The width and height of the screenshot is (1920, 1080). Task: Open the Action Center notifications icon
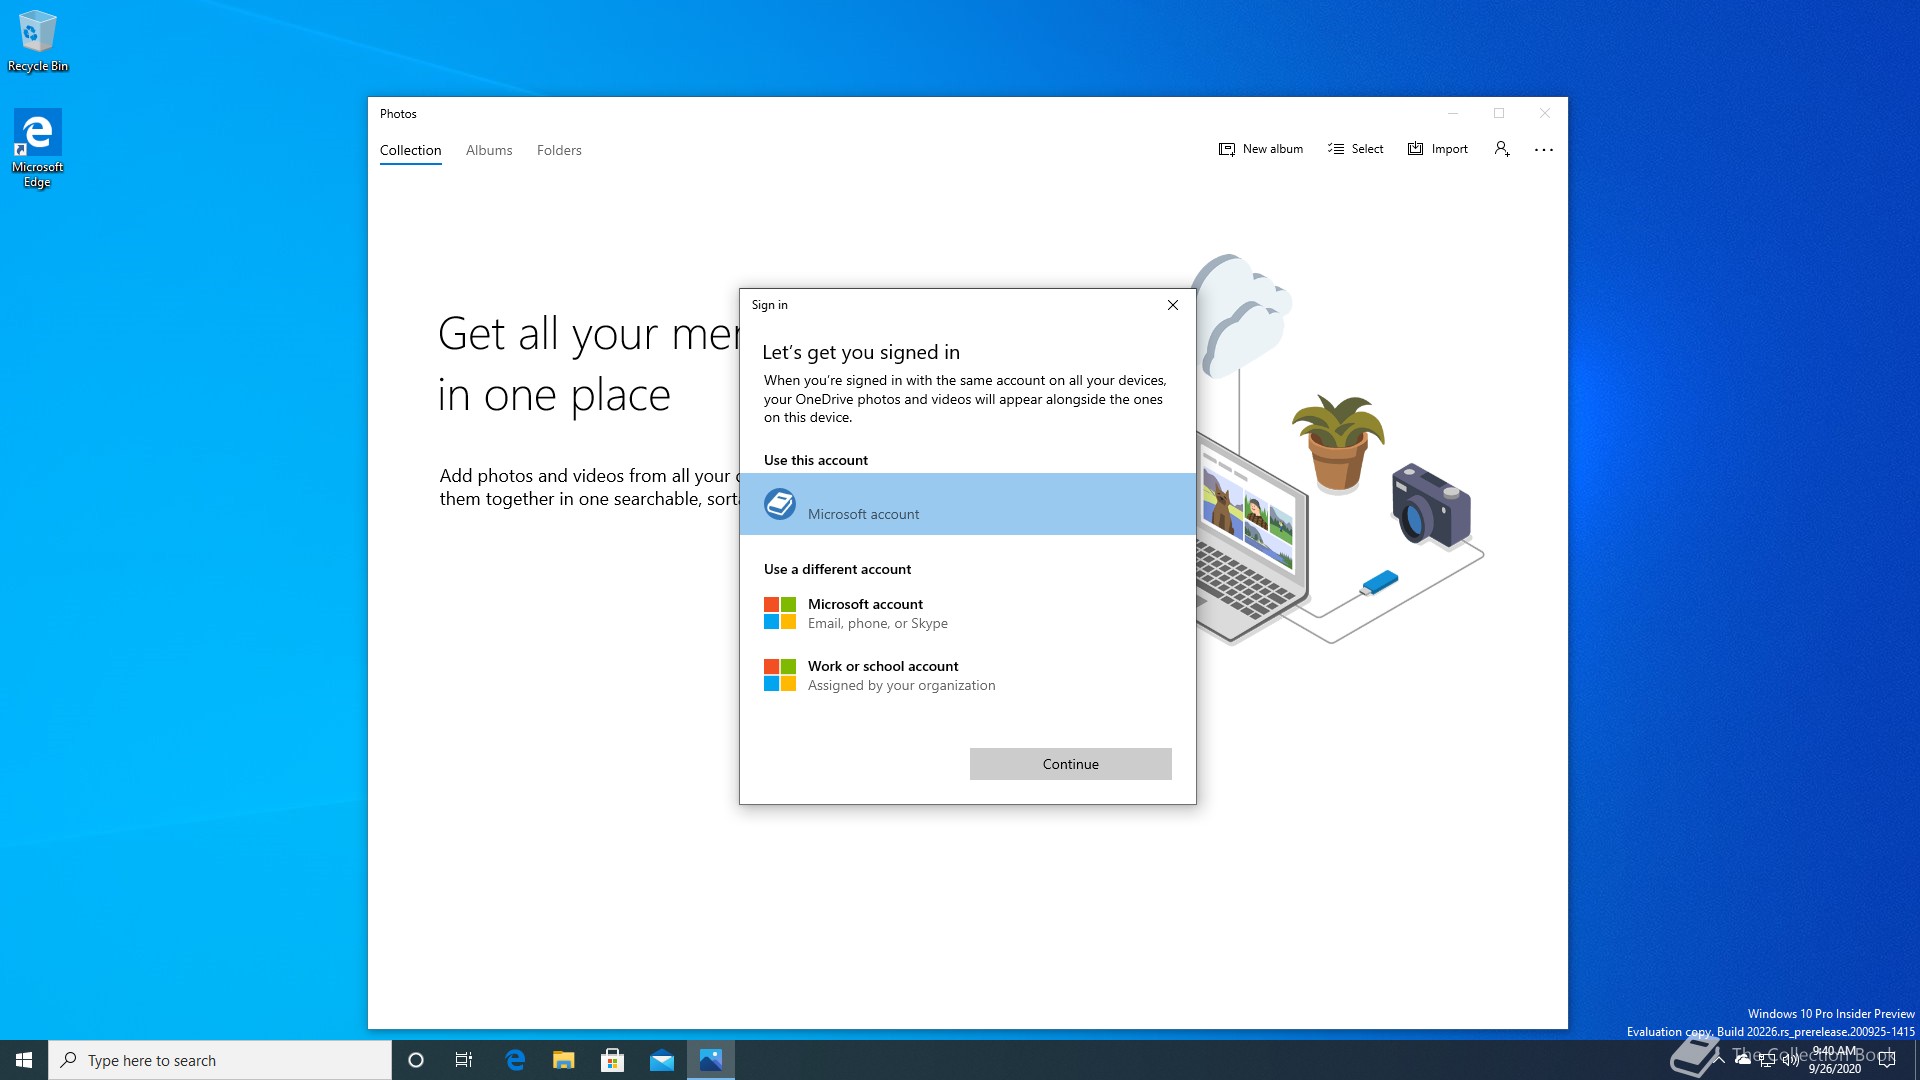coord(1887,1060)
